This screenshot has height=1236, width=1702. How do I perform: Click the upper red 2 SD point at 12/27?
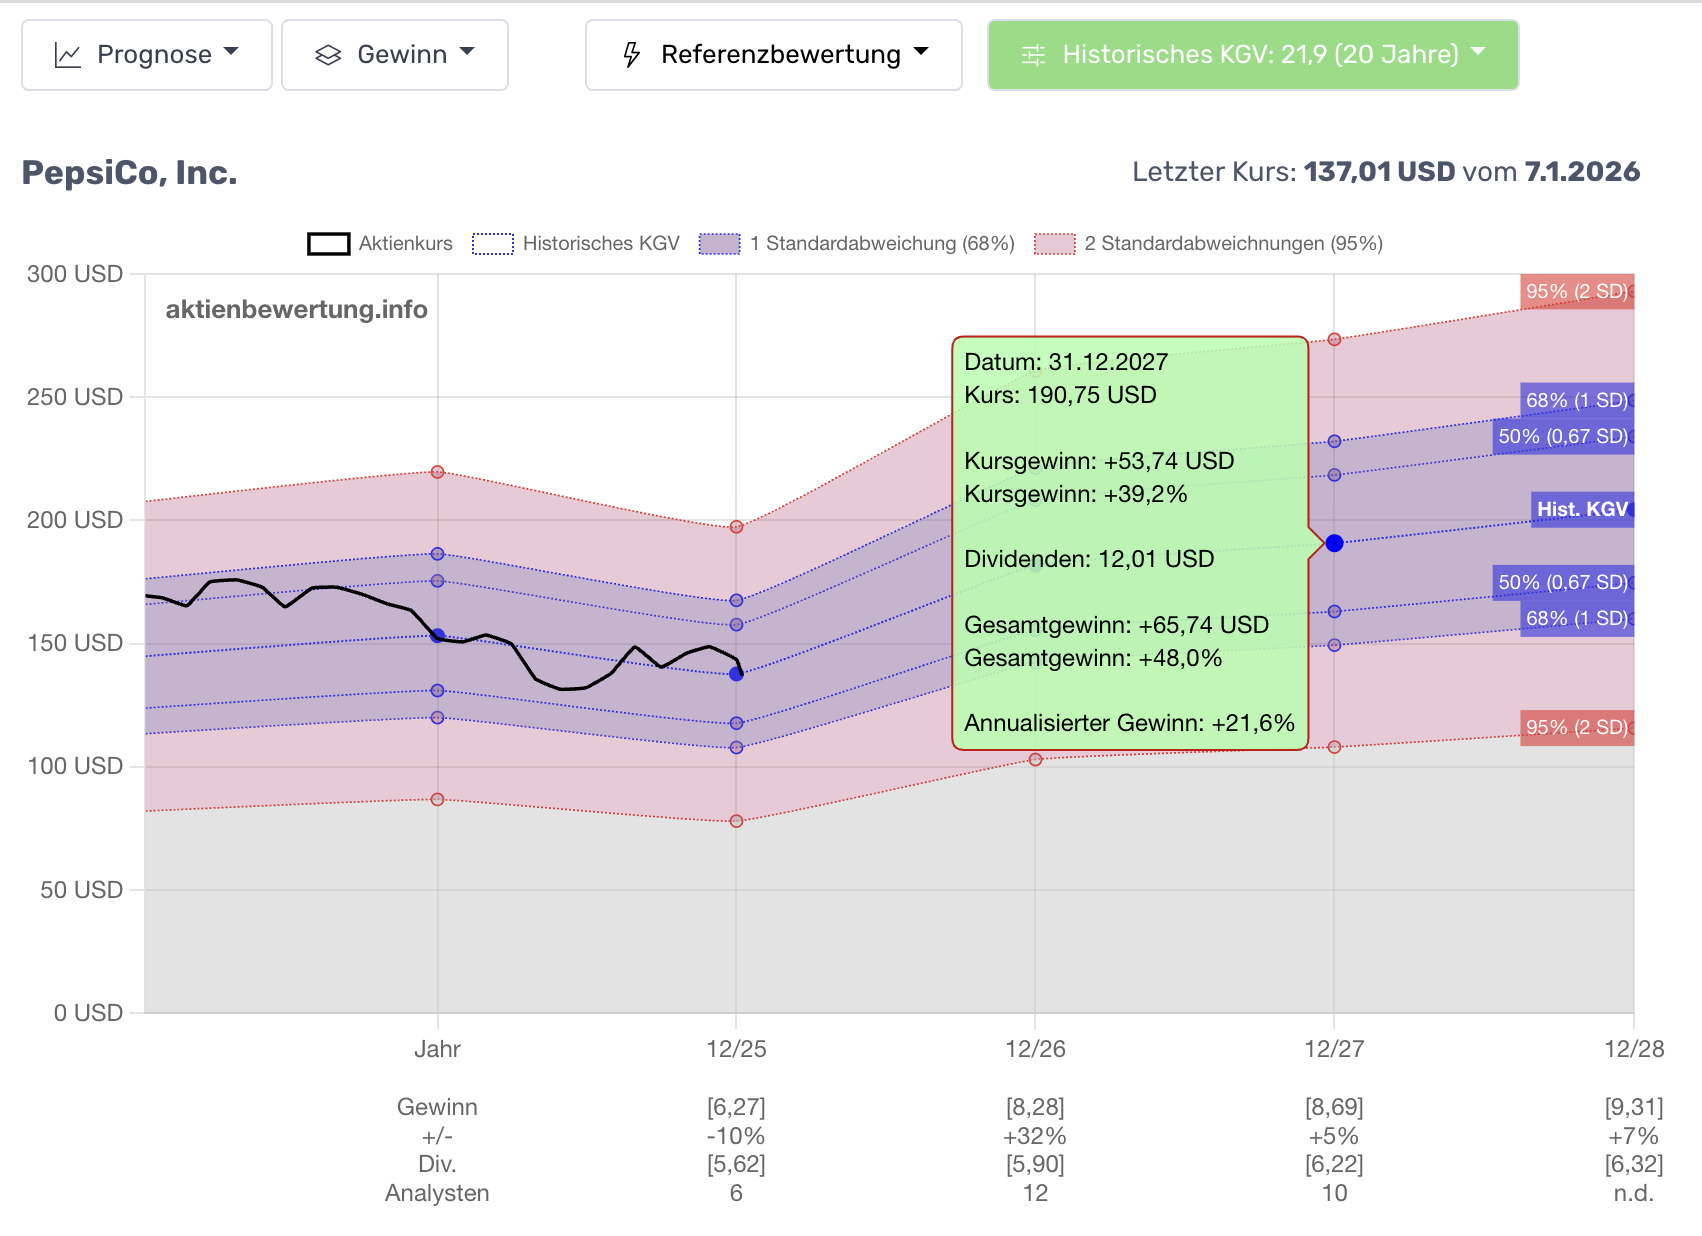[1334, 340]
